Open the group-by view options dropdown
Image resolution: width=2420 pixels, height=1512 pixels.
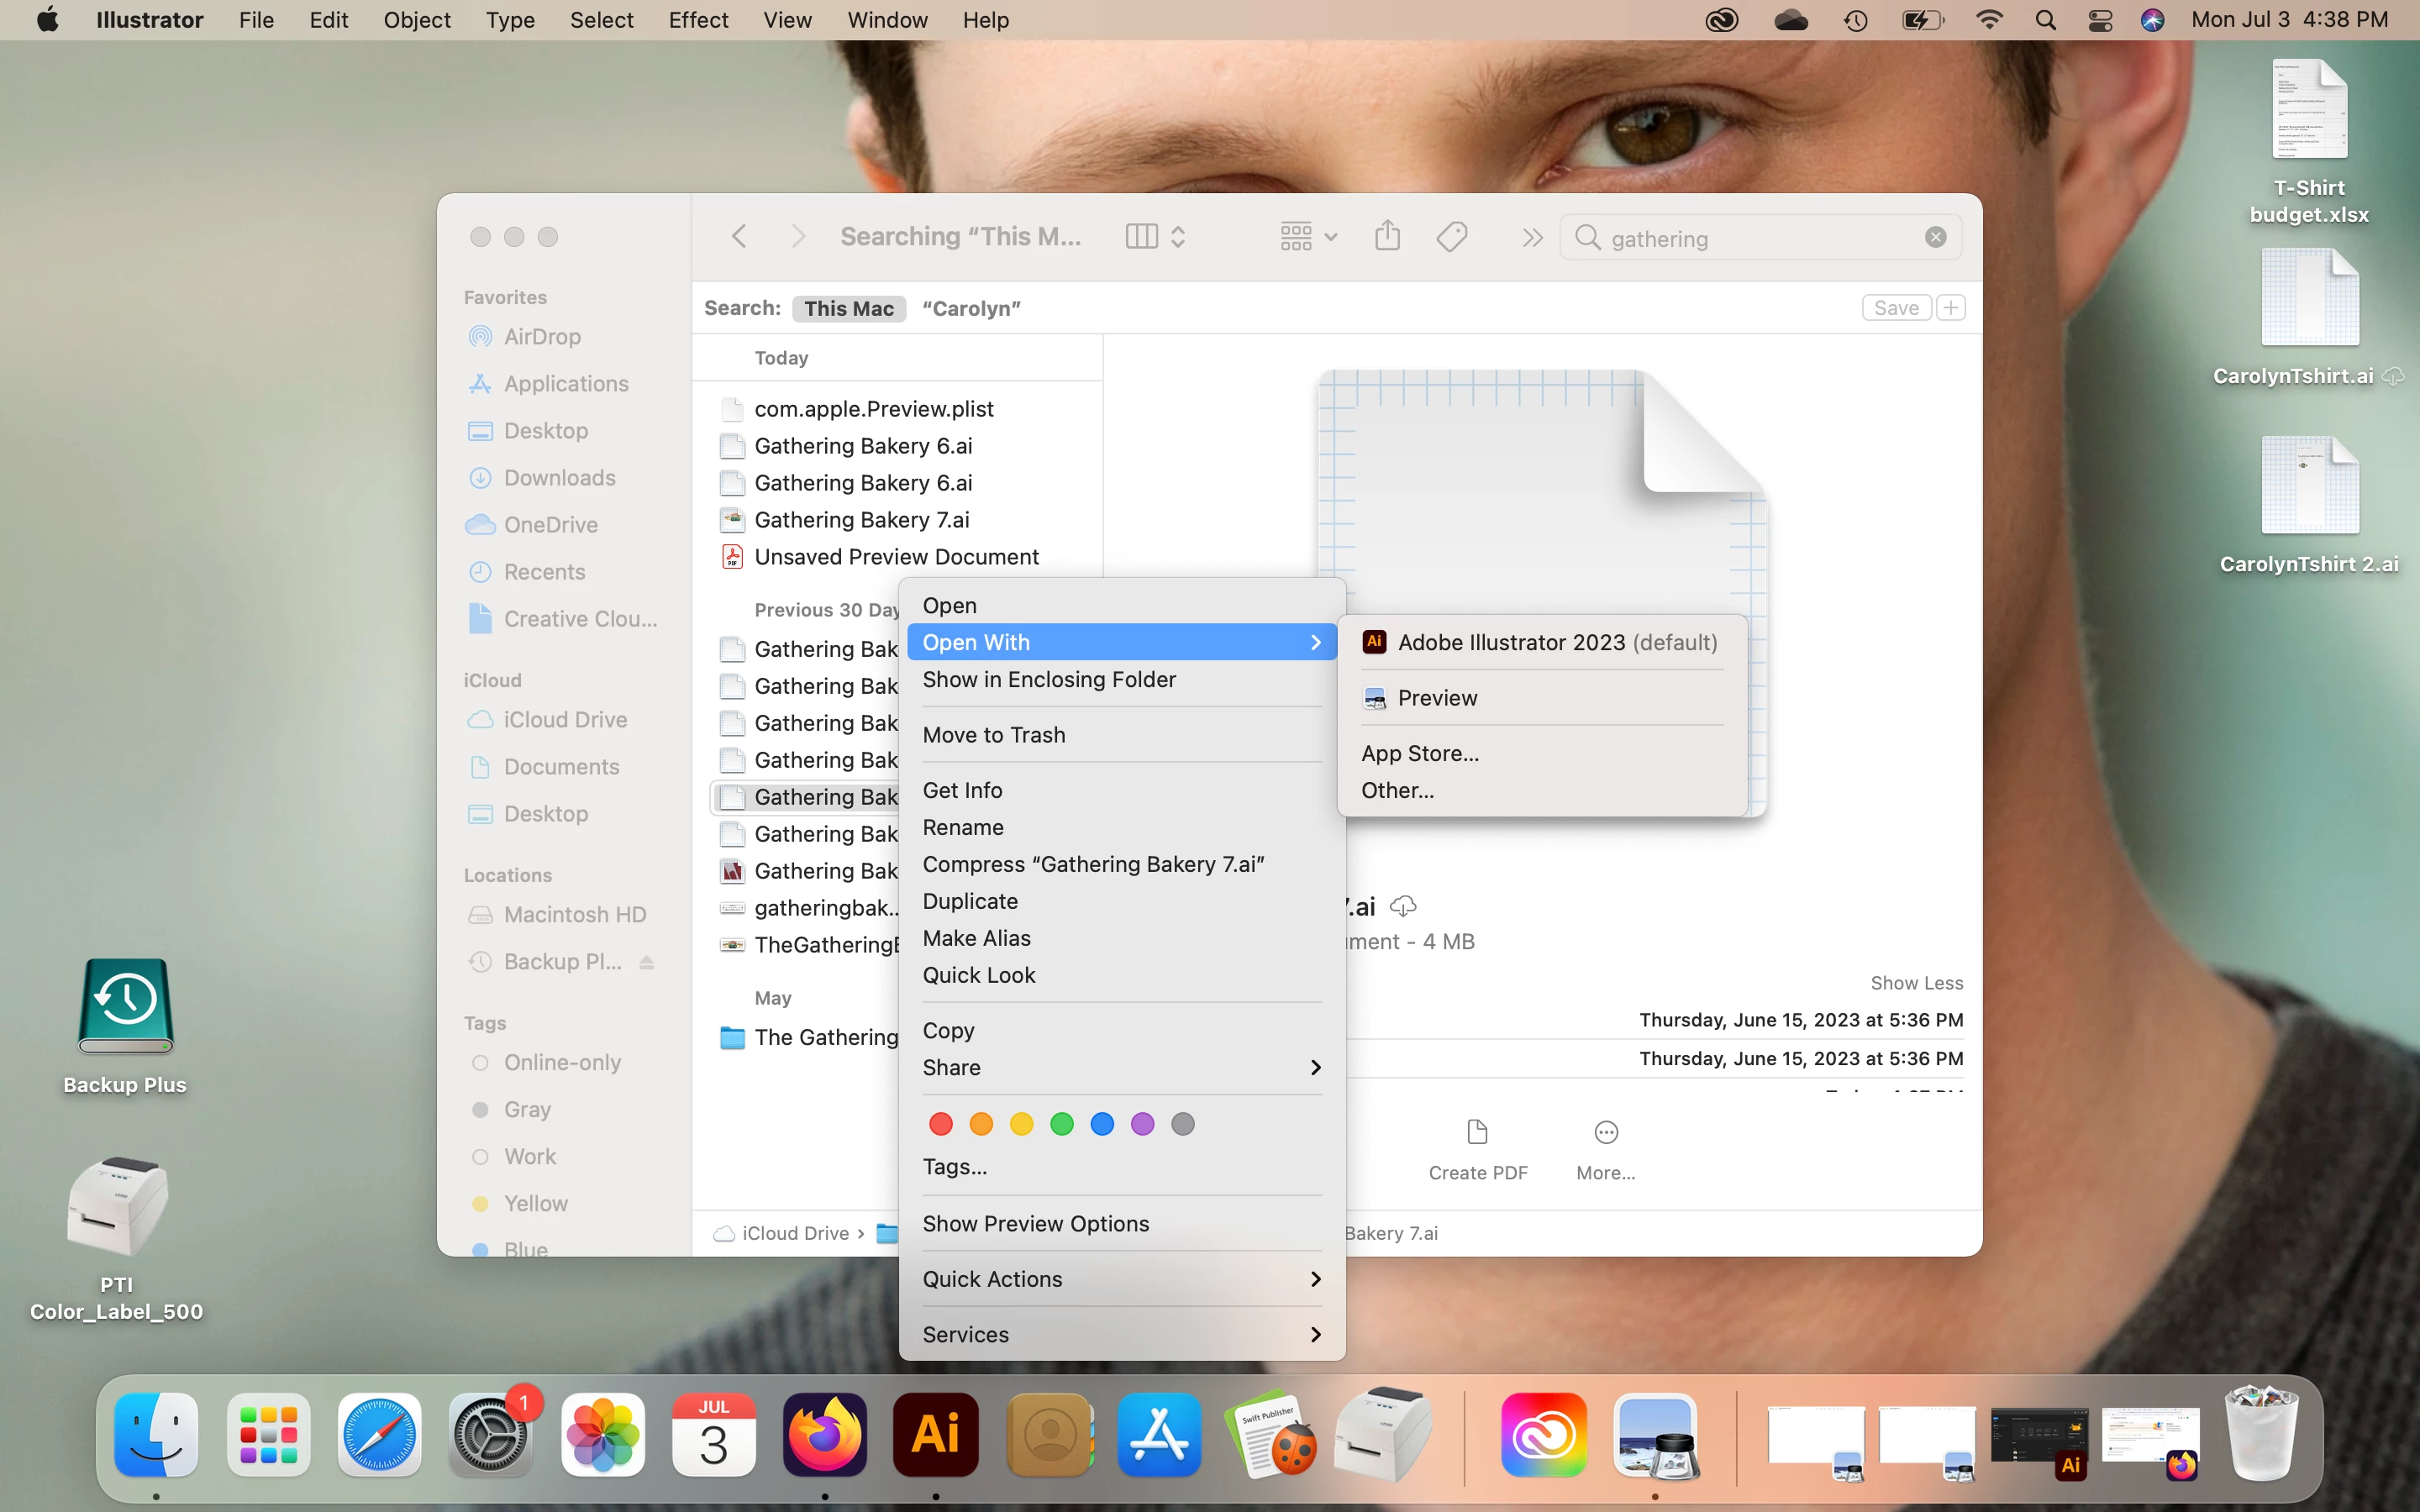pos(1307,237)
